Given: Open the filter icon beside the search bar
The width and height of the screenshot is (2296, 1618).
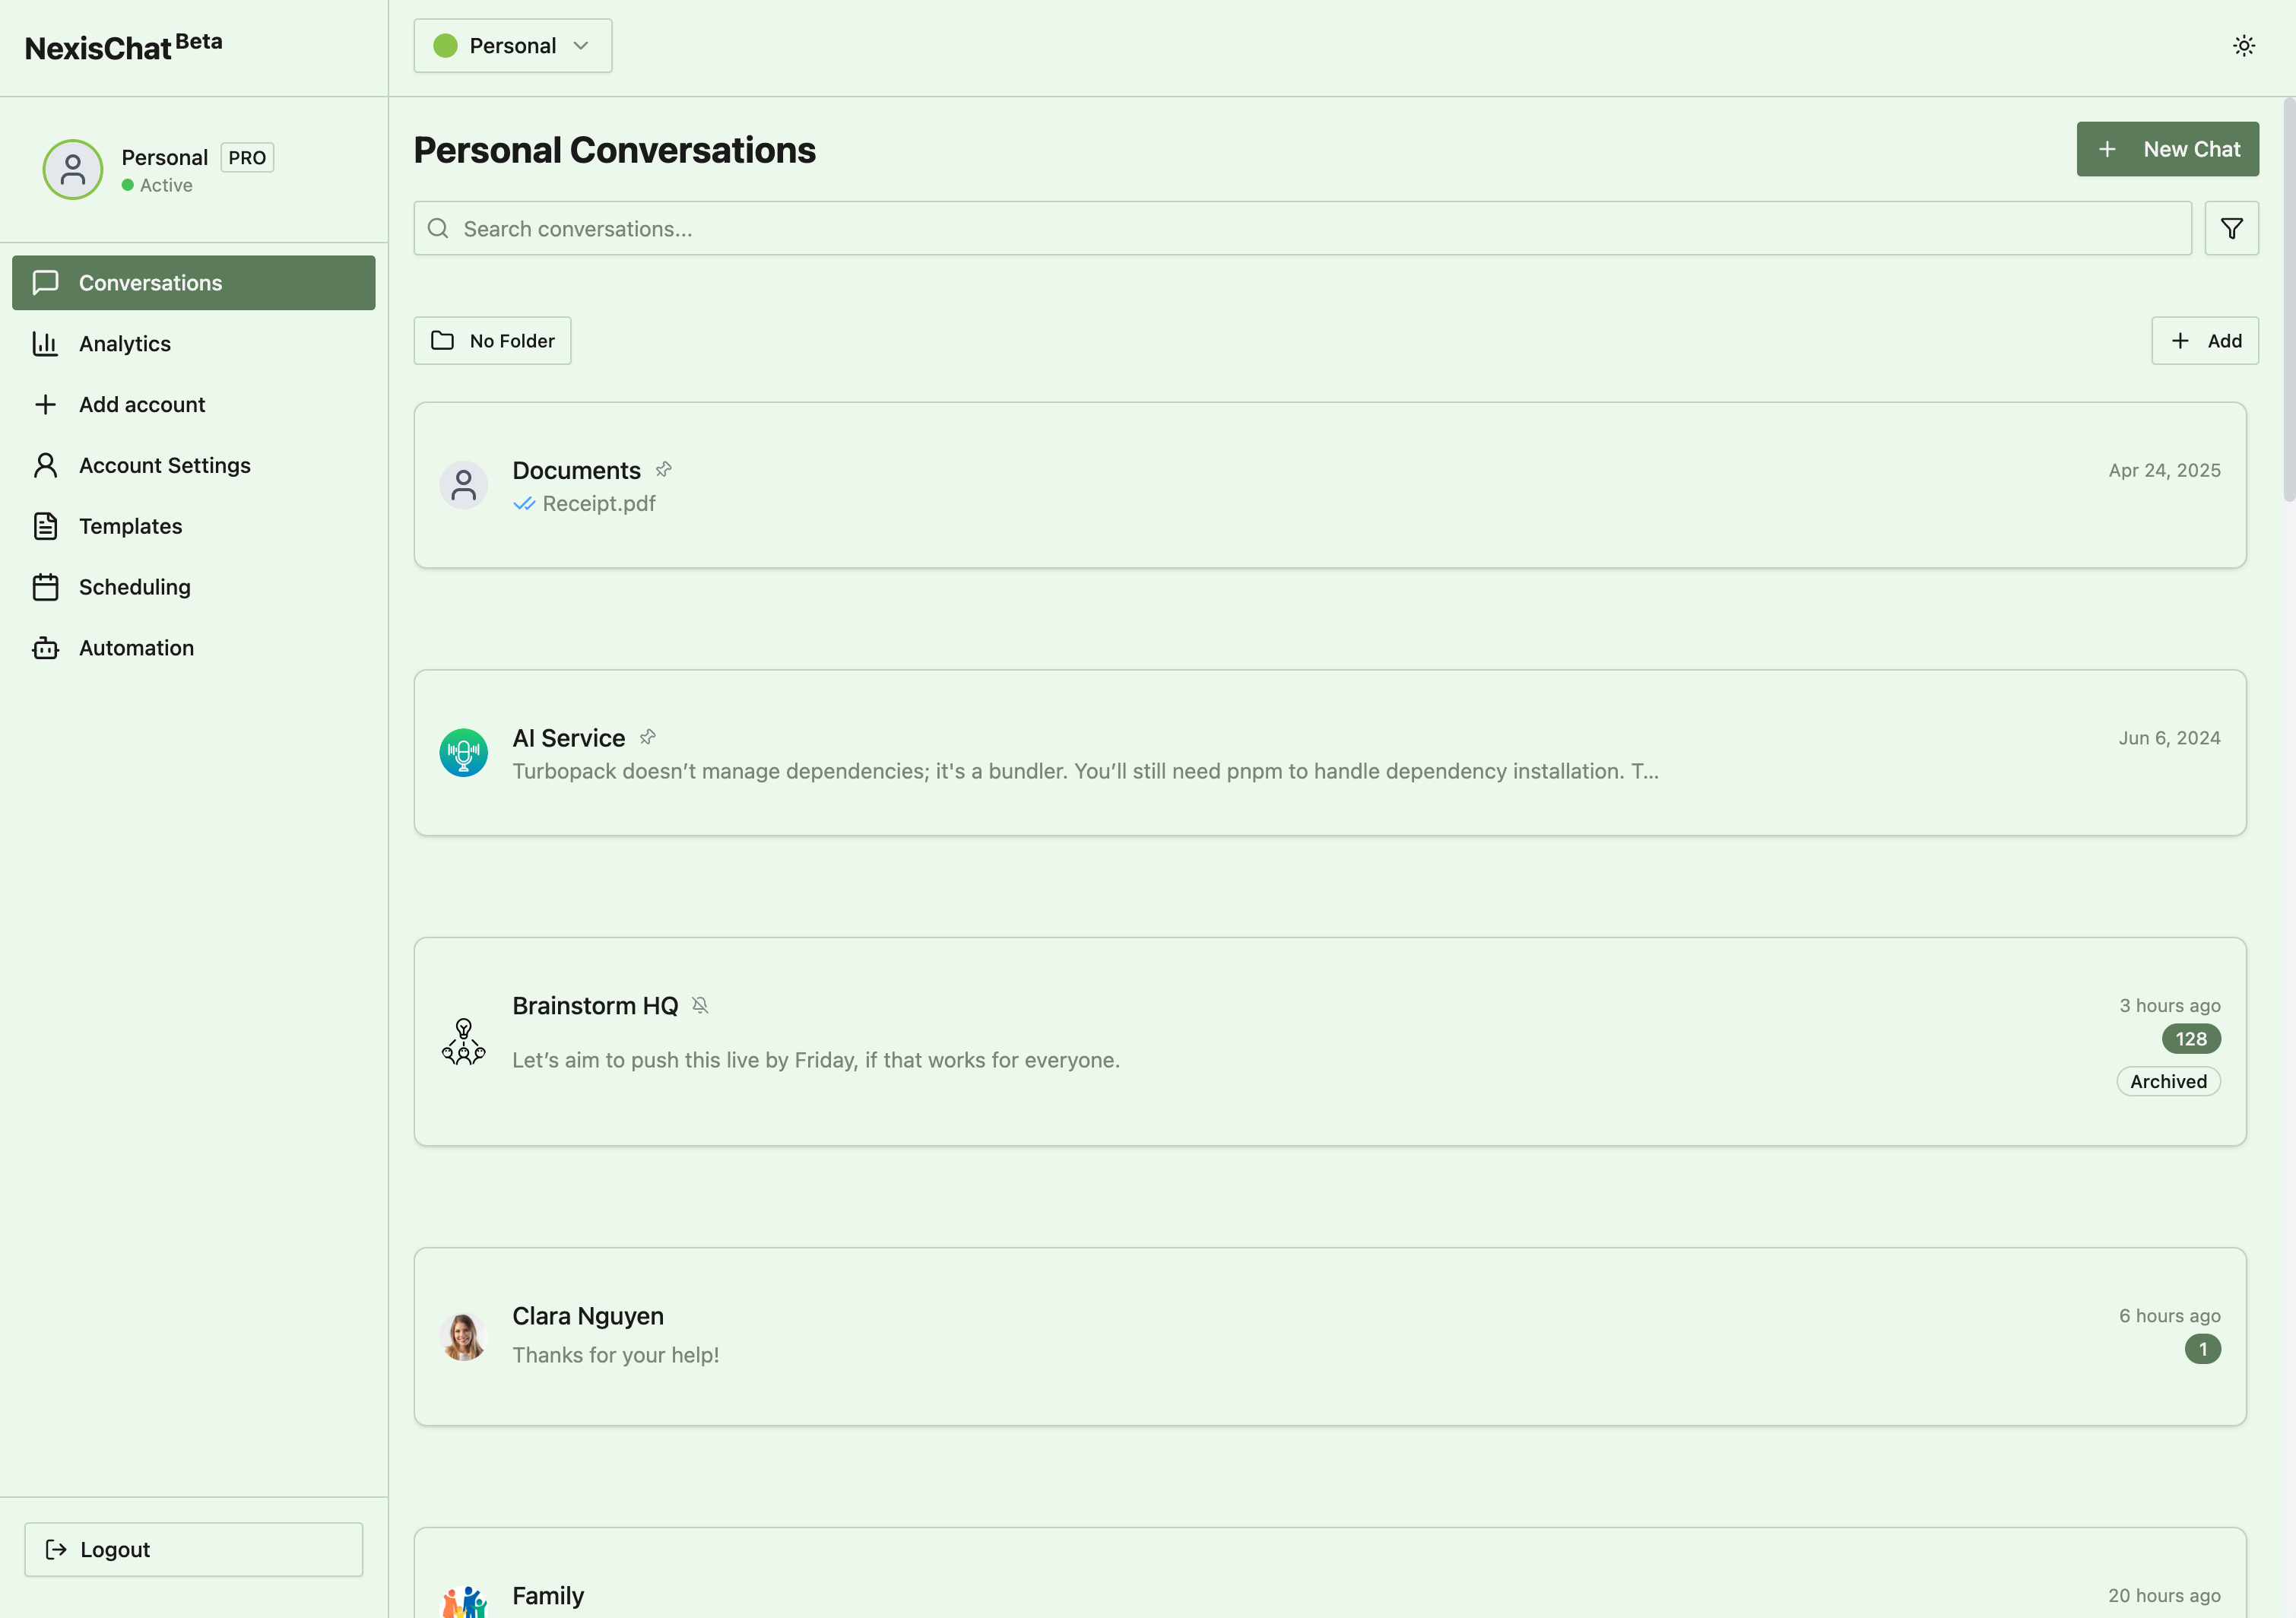Looking at the screenshot, I should 2231,228.
